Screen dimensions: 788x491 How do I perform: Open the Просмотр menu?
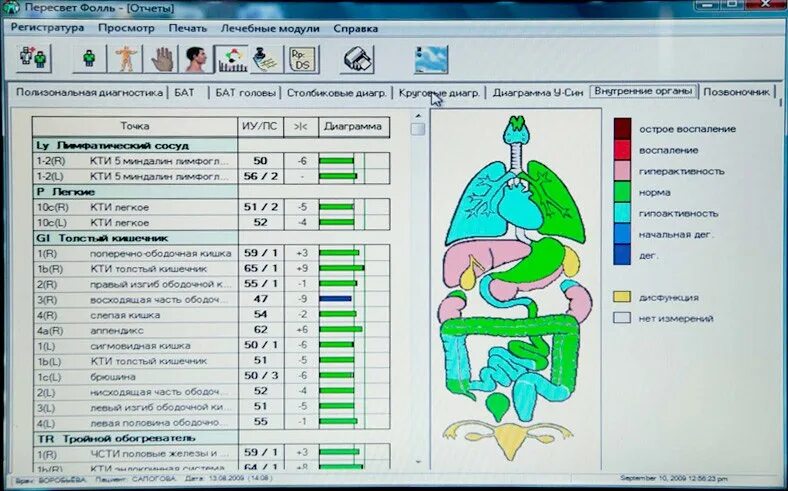(126, 28)
